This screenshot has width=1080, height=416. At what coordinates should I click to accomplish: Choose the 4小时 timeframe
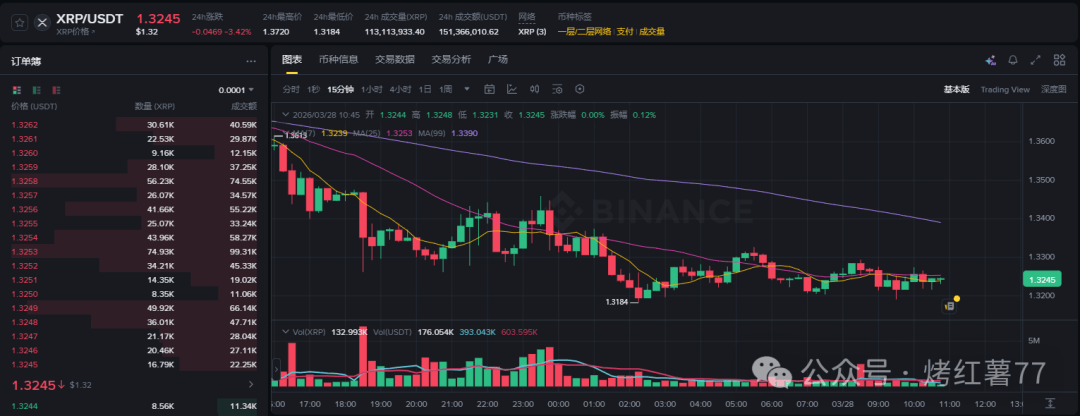pyautogui.click(x=400, y=89)
